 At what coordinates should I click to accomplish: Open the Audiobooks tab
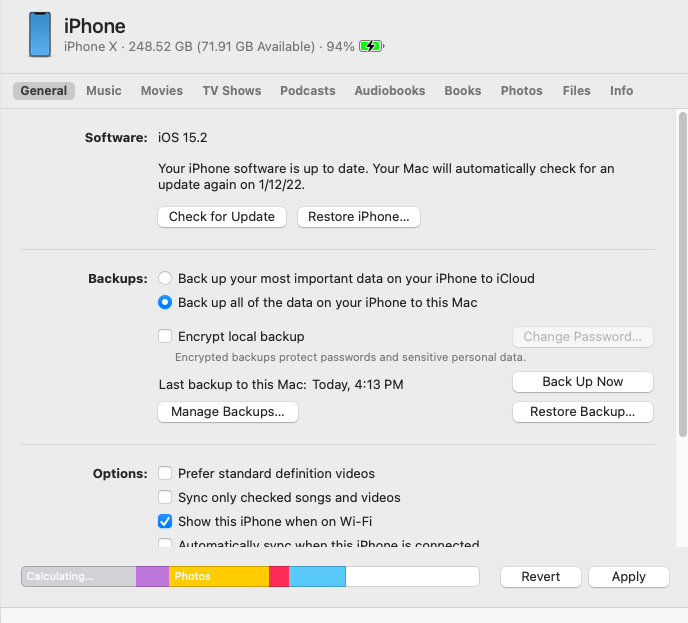coord(390,91)
